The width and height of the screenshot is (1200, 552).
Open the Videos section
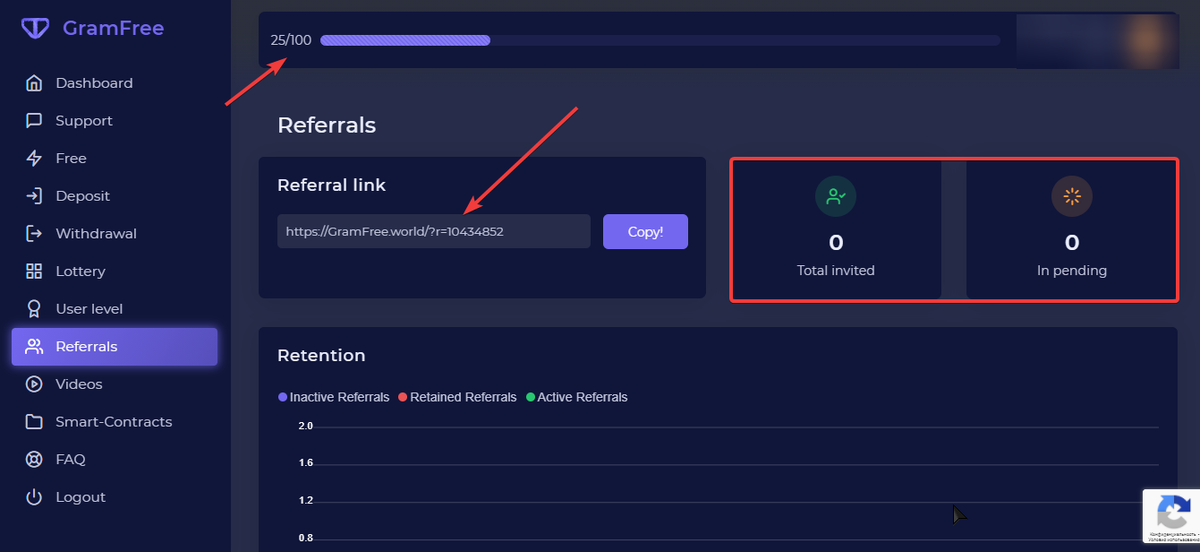[114, 384]
